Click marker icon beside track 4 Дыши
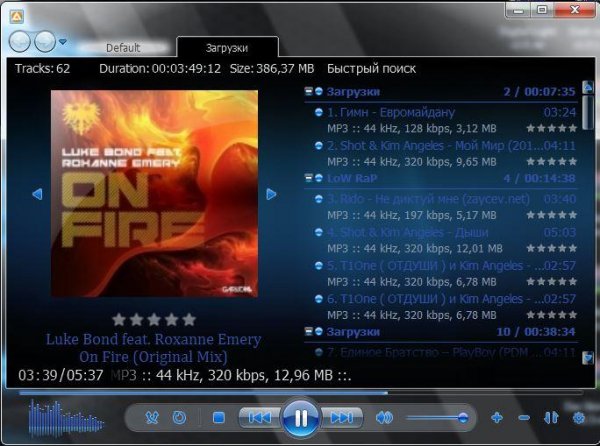The height and width of the screenshot is (446, 600). pyautogui.click(x=318, y=232)
